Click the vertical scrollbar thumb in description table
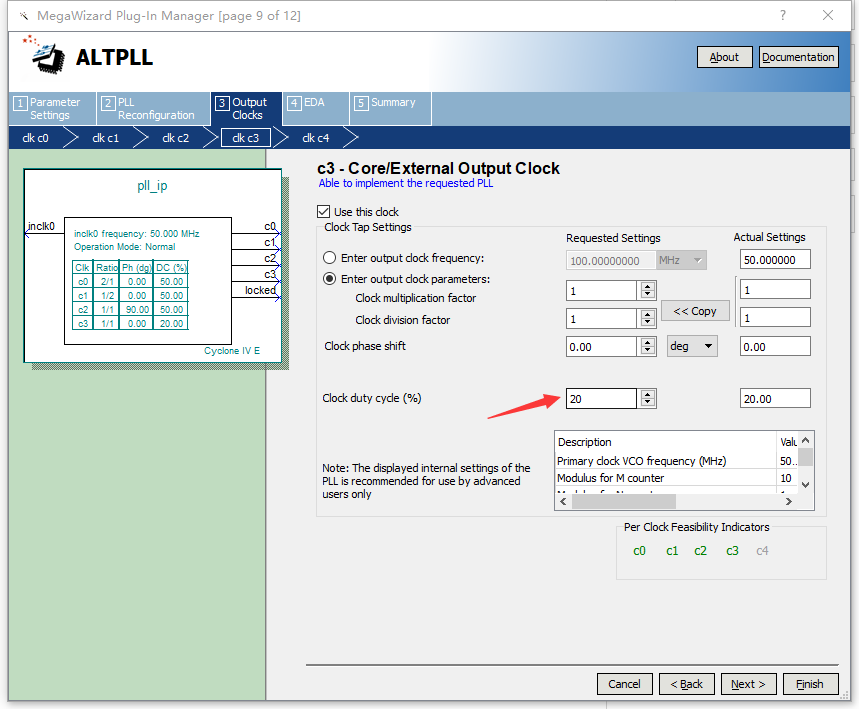Screen dimensions: 859x709 tap(805, 456)
